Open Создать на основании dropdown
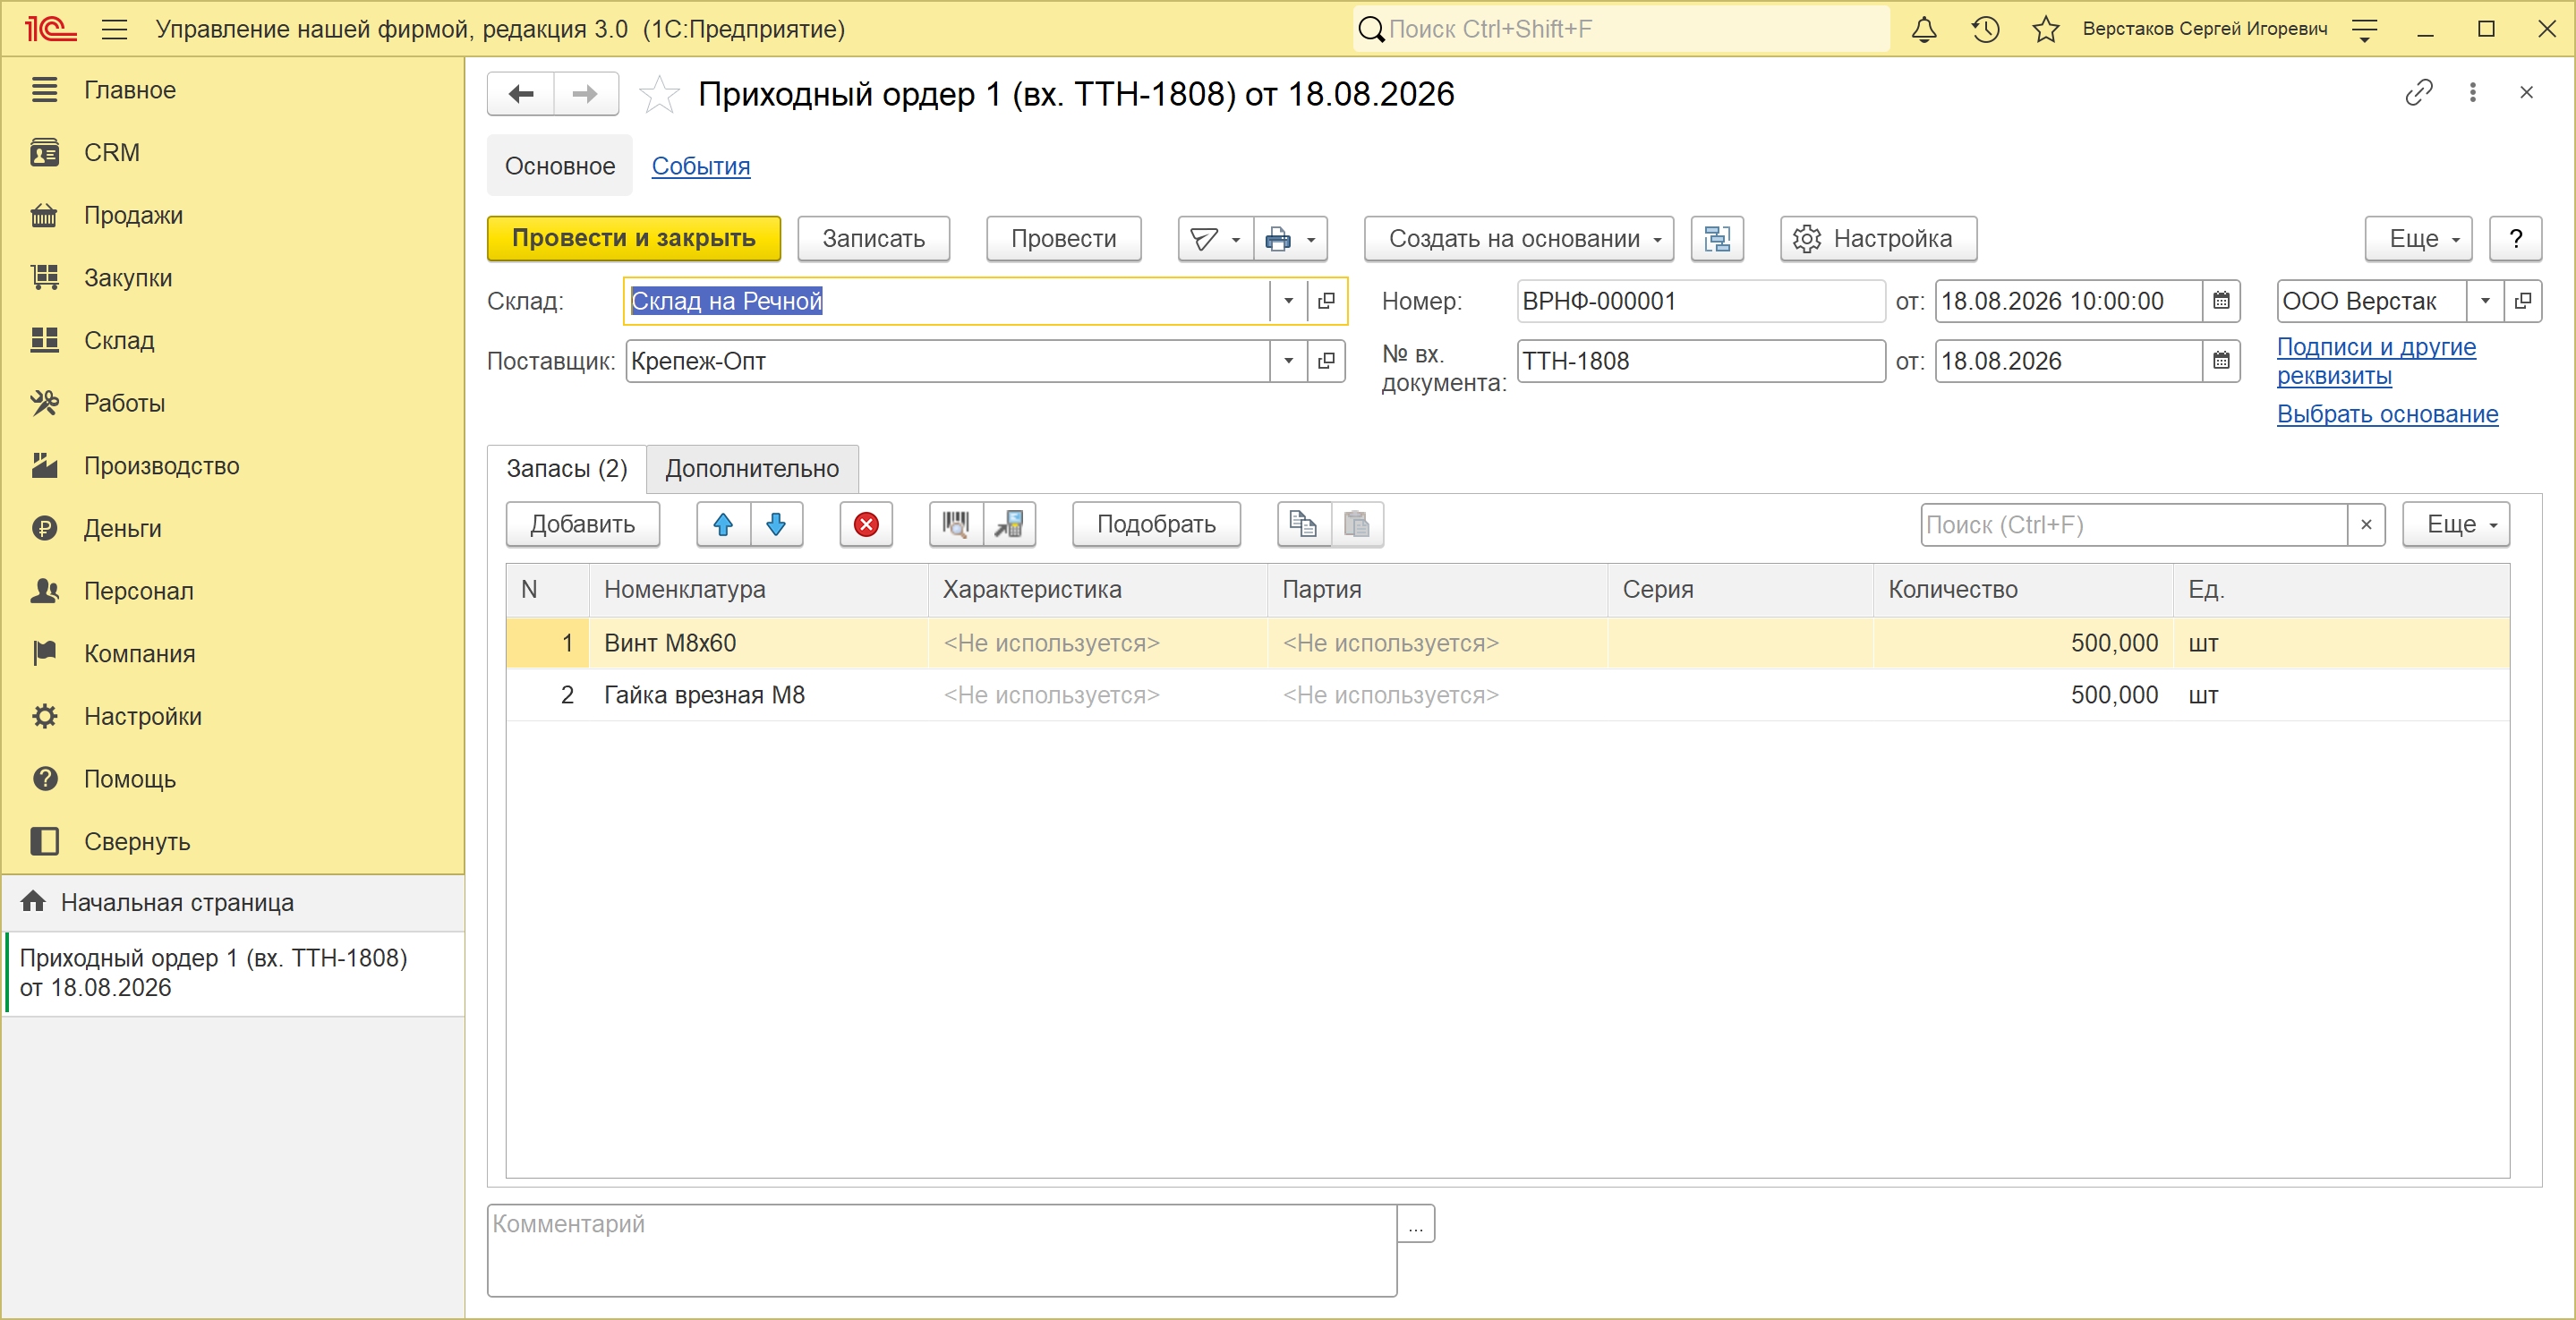 [1518, 239]
